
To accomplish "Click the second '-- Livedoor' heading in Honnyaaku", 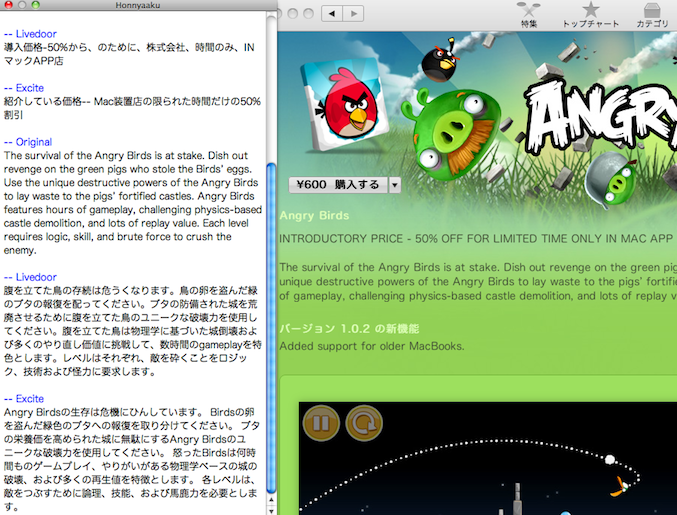I will pyautogui.click(x=30, y=277).
